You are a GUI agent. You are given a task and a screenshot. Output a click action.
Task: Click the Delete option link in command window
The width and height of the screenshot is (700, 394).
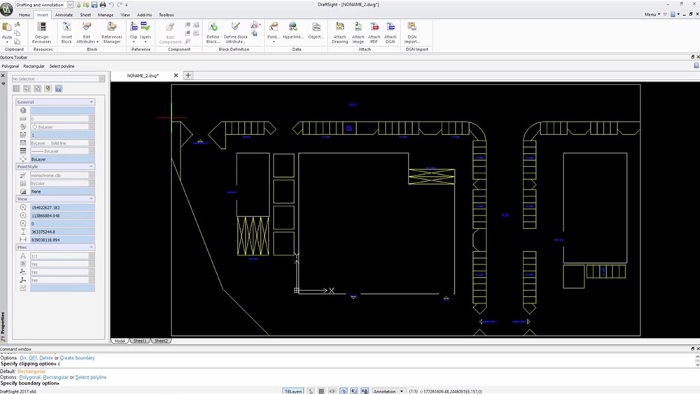[x=46, y=358]
